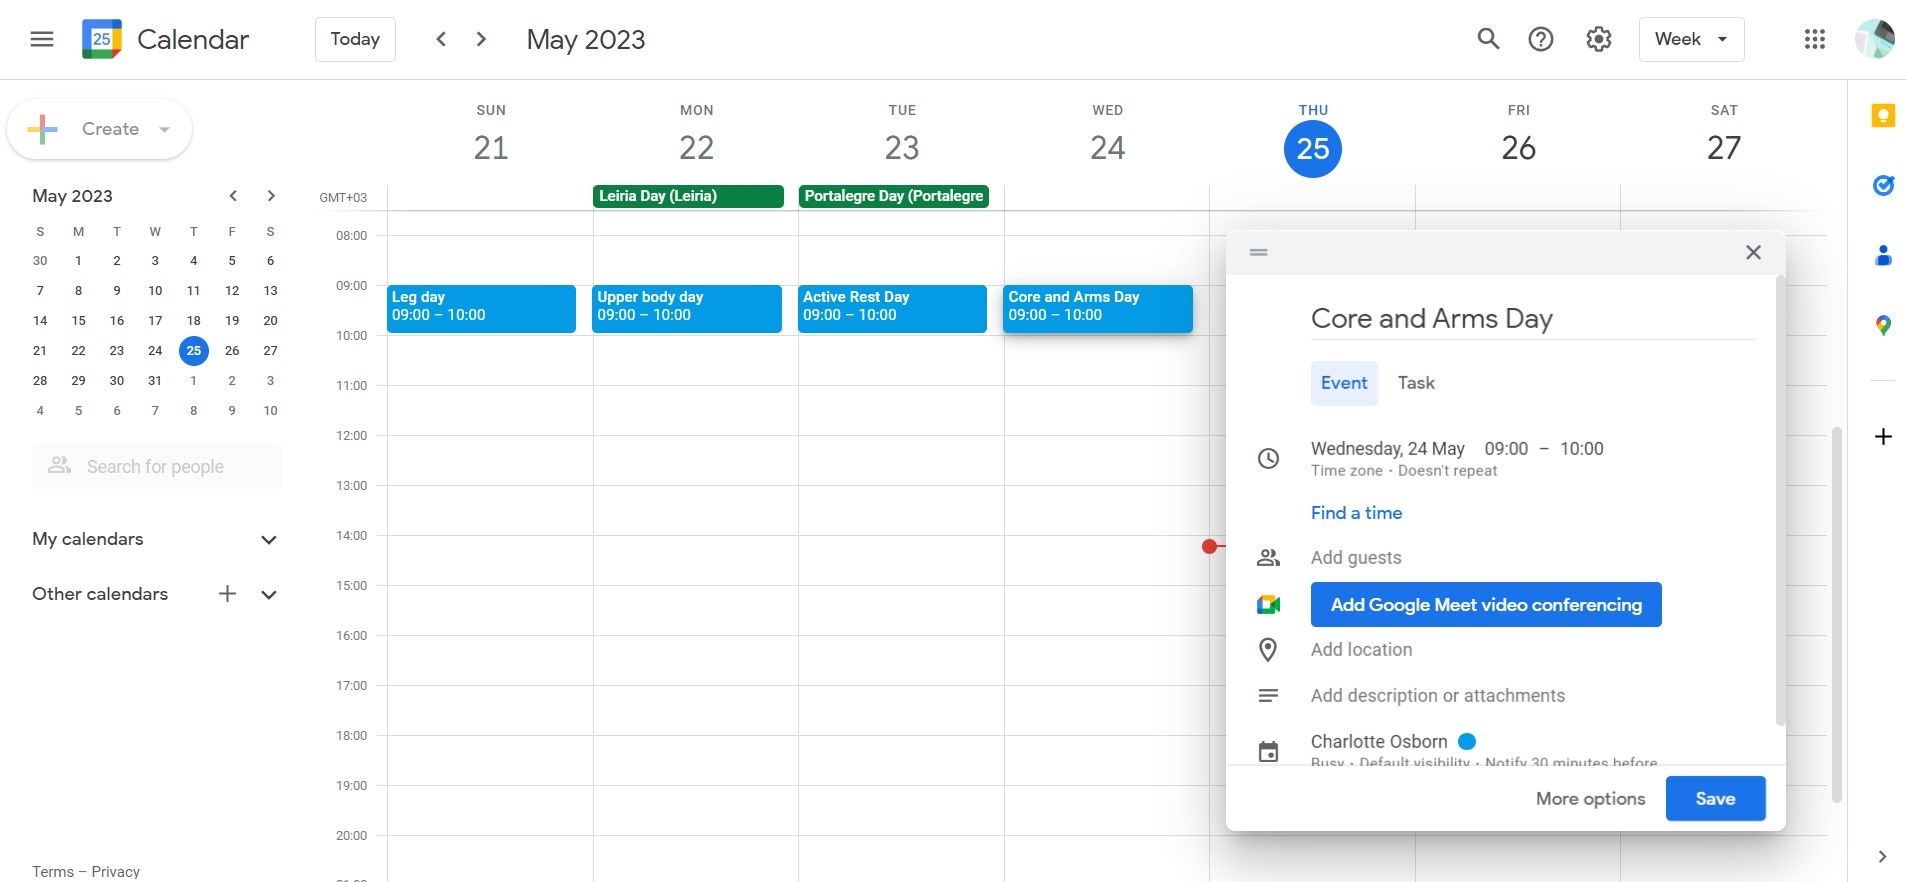1907x882 pixels.
Task: Click the Add guests people icon
Action: (x=1268, y=558)
